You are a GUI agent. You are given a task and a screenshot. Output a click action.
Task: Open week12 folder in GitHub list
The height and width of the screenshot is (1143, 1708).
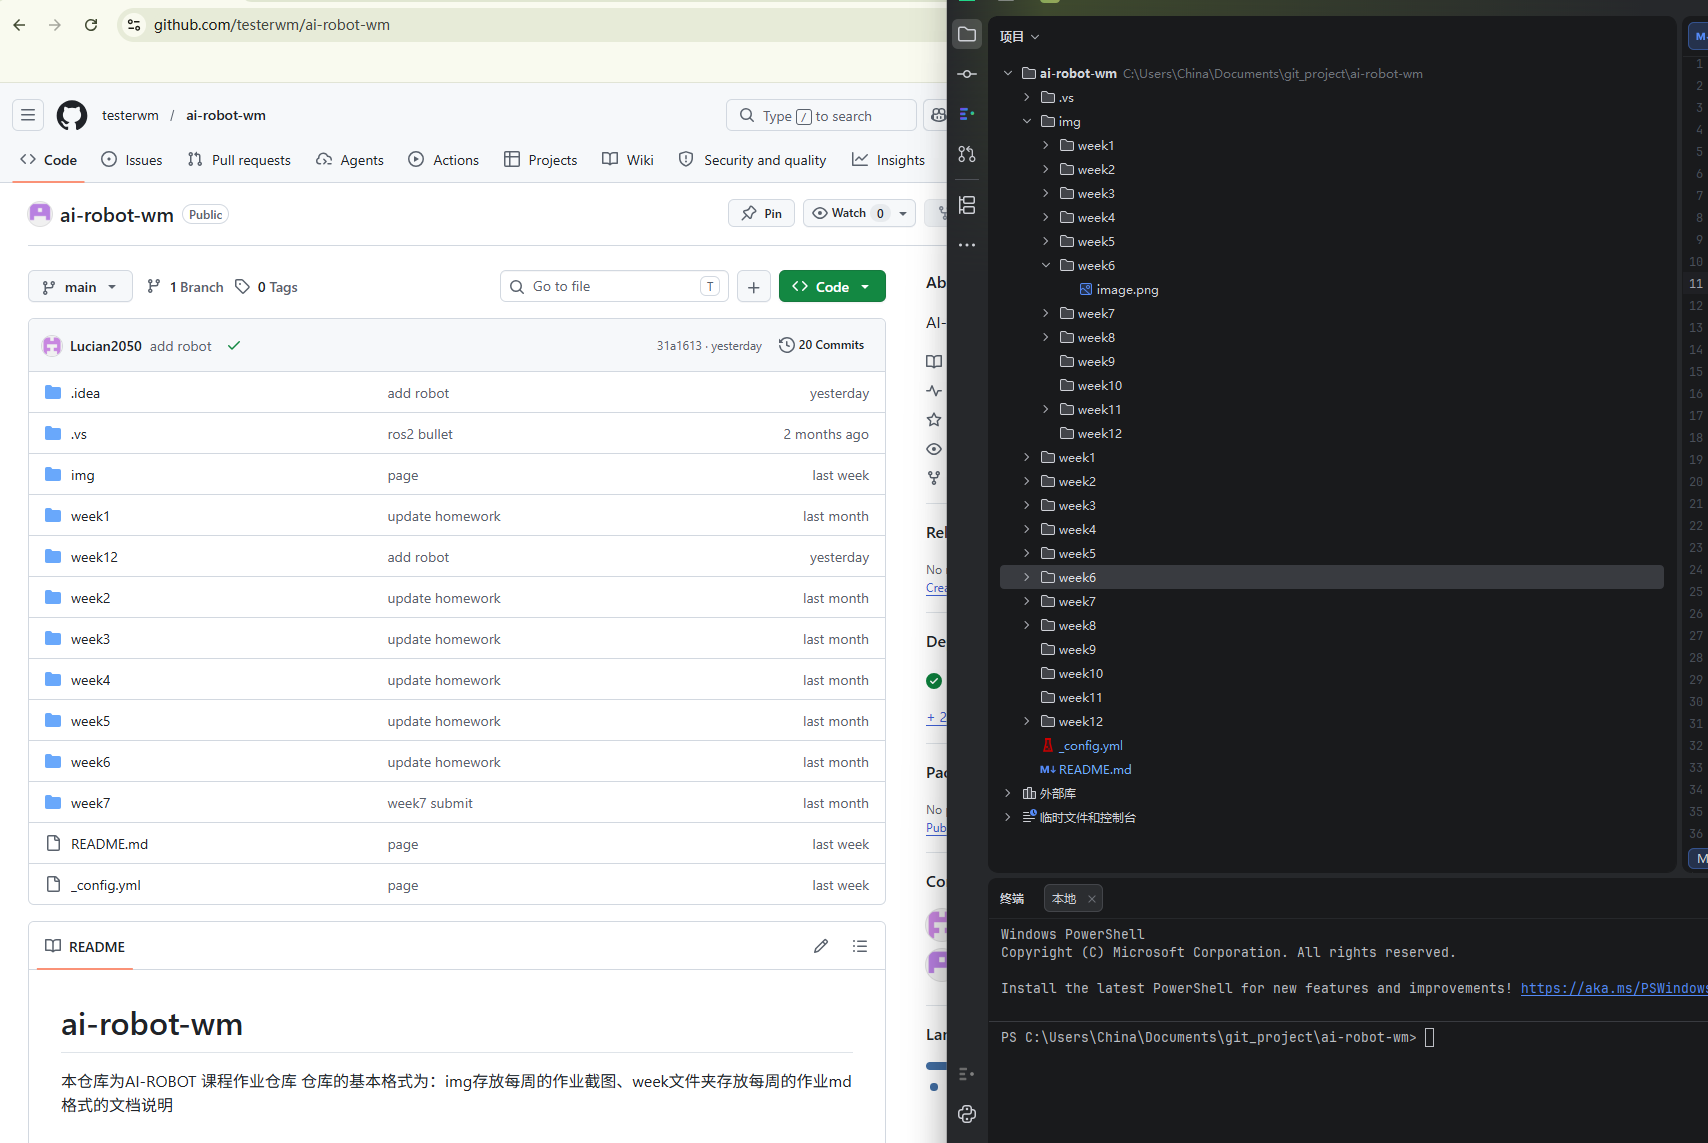94,557
